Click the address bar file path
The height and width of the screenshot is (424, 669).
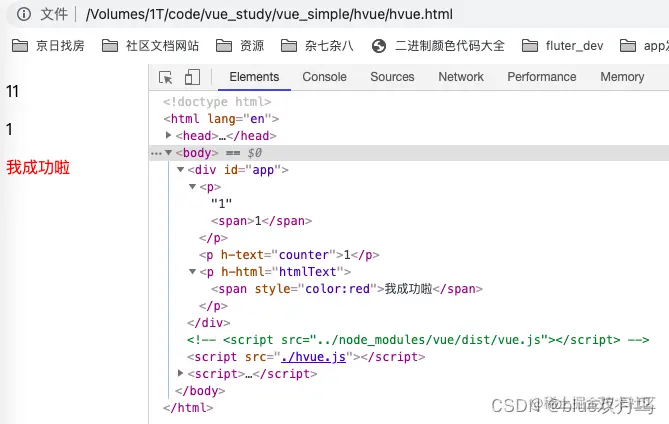click(x=269, y=15)
